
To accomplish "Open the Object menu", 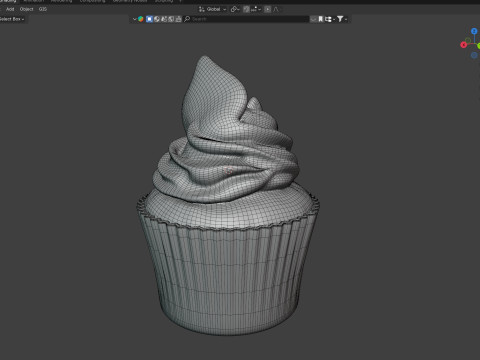I will [26, 9].
